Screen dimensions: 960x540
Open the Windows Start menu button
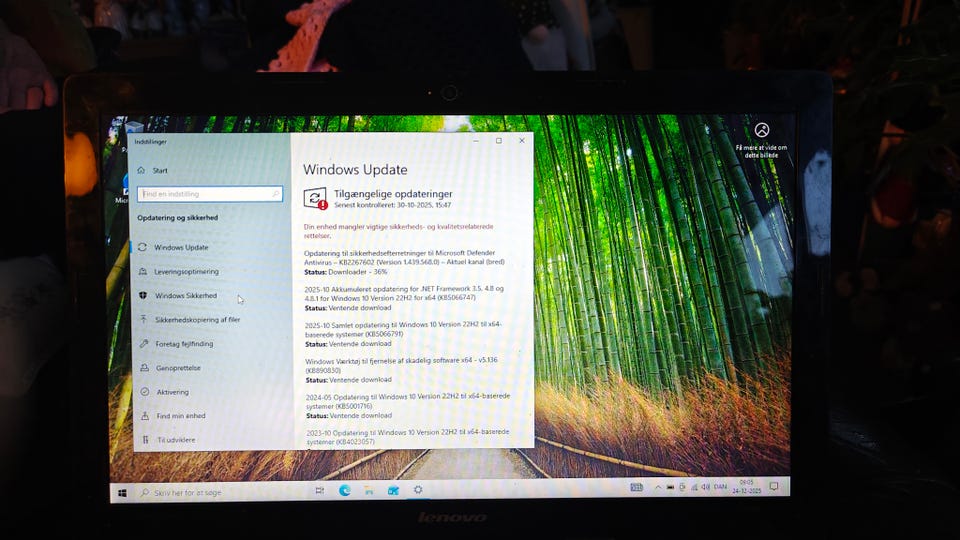[x=122, y=493]
